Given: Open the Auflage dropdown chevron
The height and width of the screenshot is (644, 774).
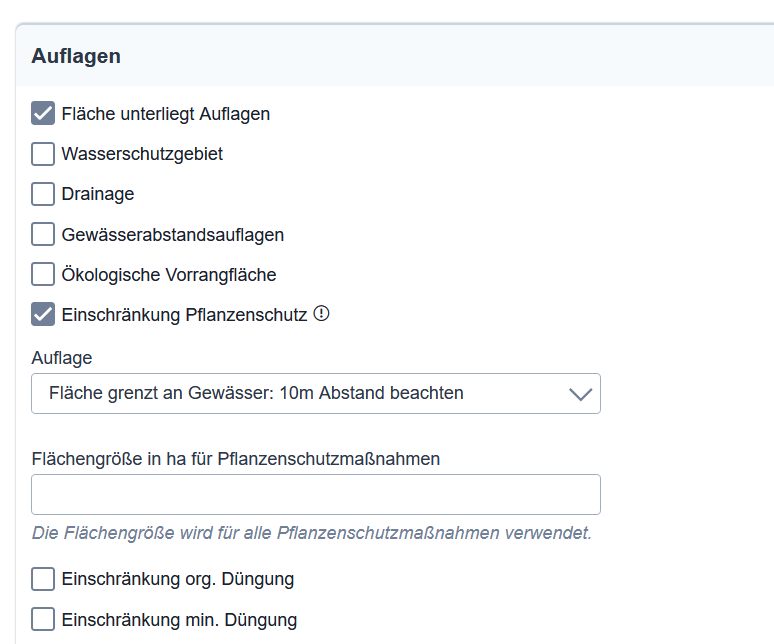Looking at the screenshot, I should (x=580, y=394).
